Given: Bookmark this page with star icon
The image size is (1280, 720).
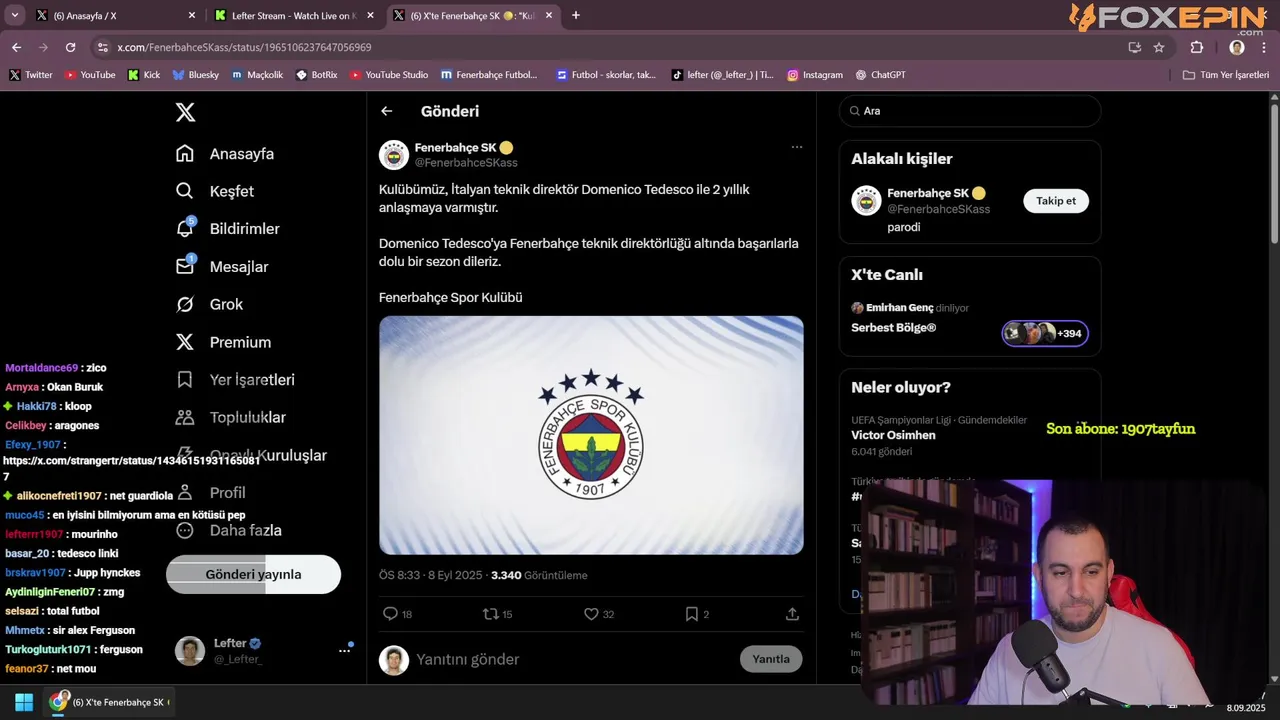Looking at the screenshot, I should pos(1159,47).
